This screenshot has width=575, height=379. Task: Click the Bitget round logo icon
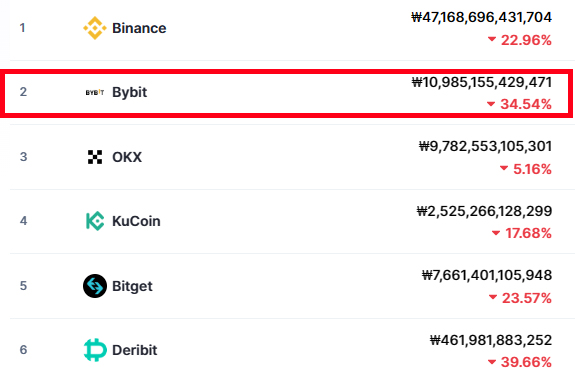coord(95,286)
